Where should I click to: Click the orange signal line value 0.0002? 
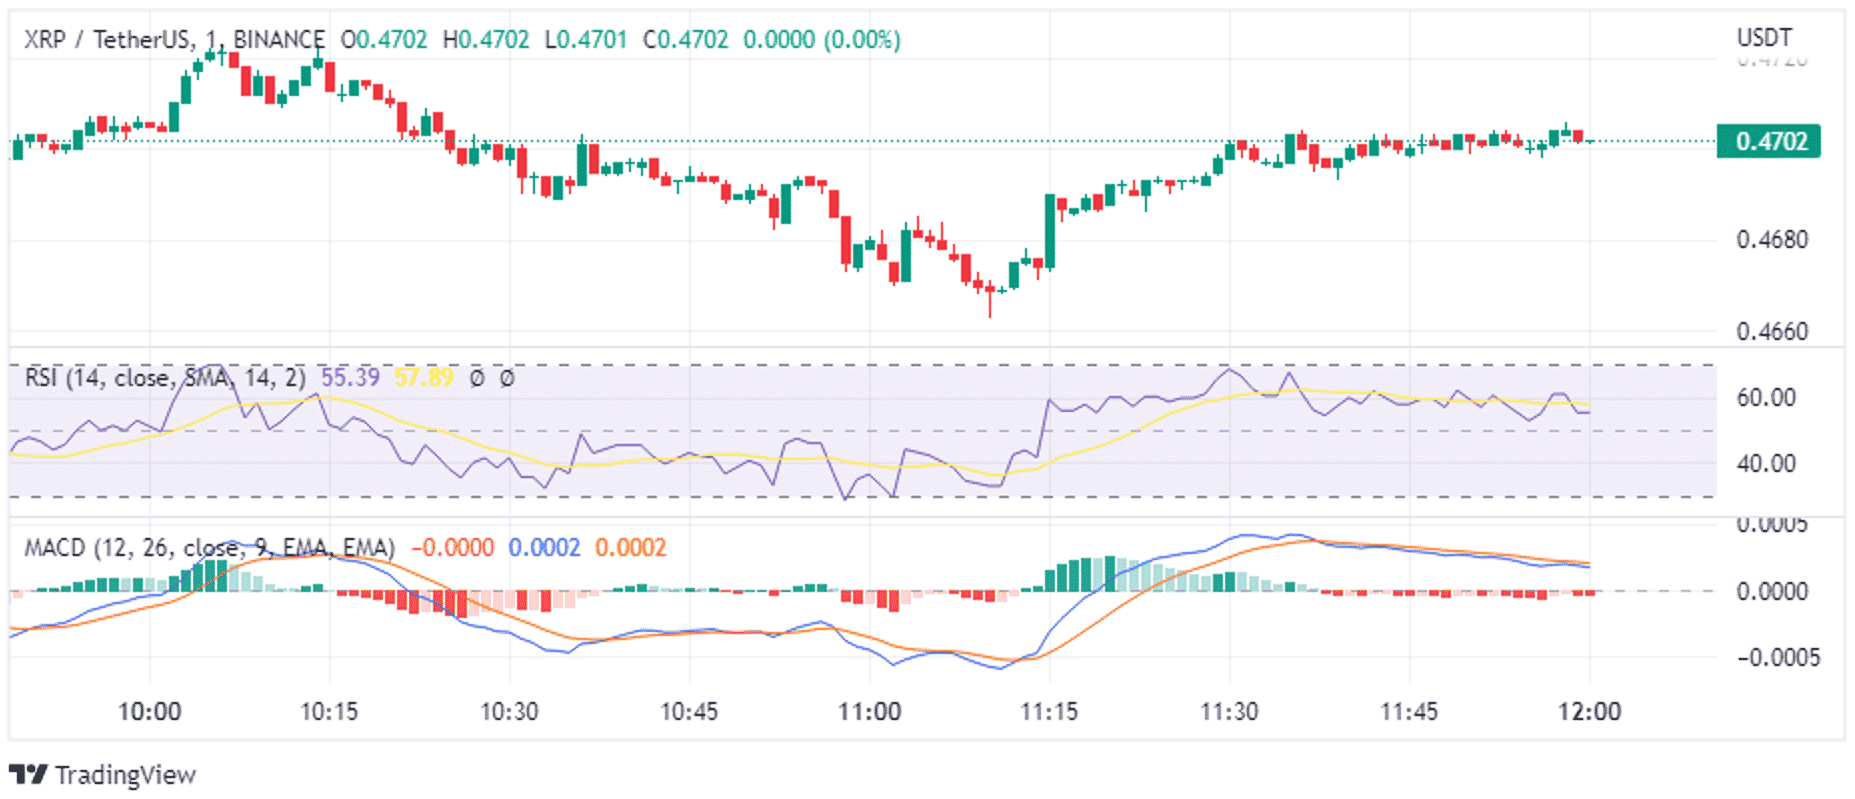pyautogui.click(x=631, y=548)
